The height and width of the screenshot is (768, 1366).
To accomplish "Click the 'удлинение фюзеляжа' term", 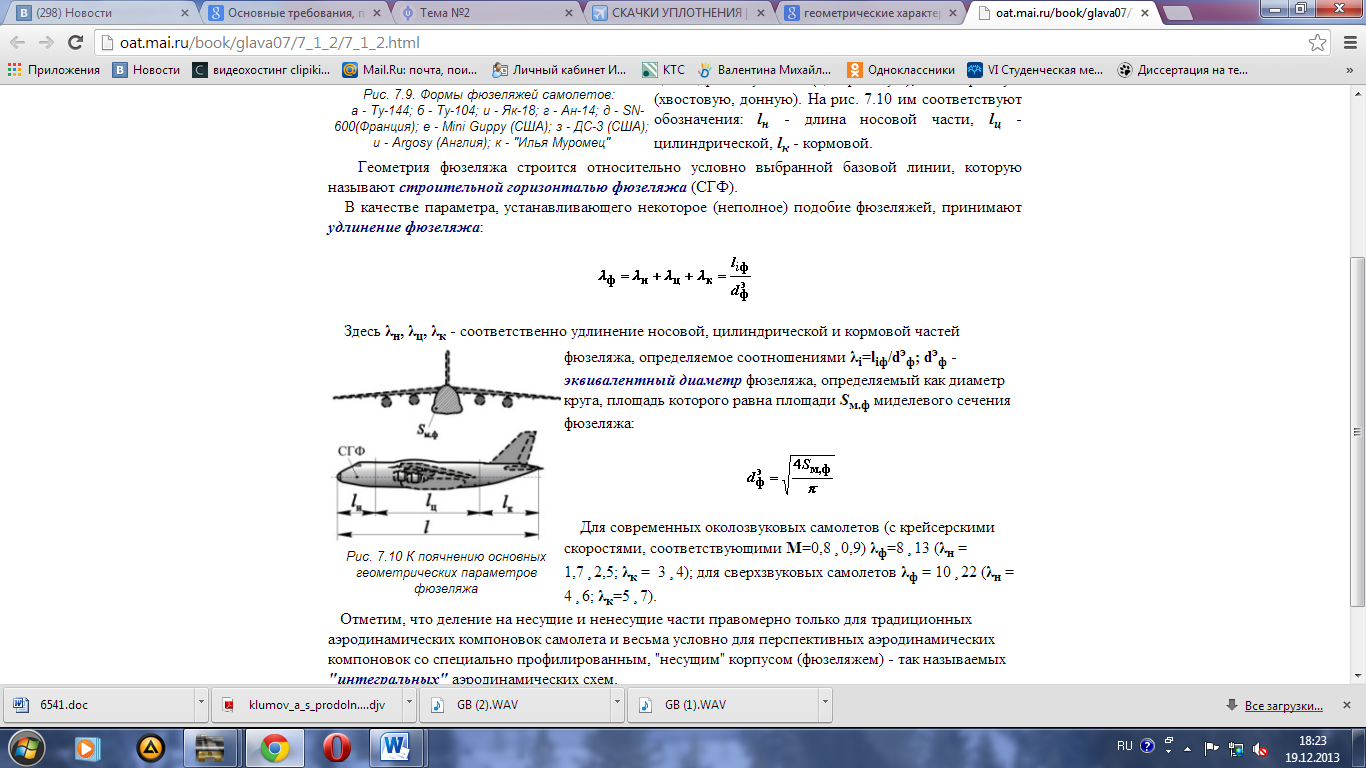I will 403,227.
